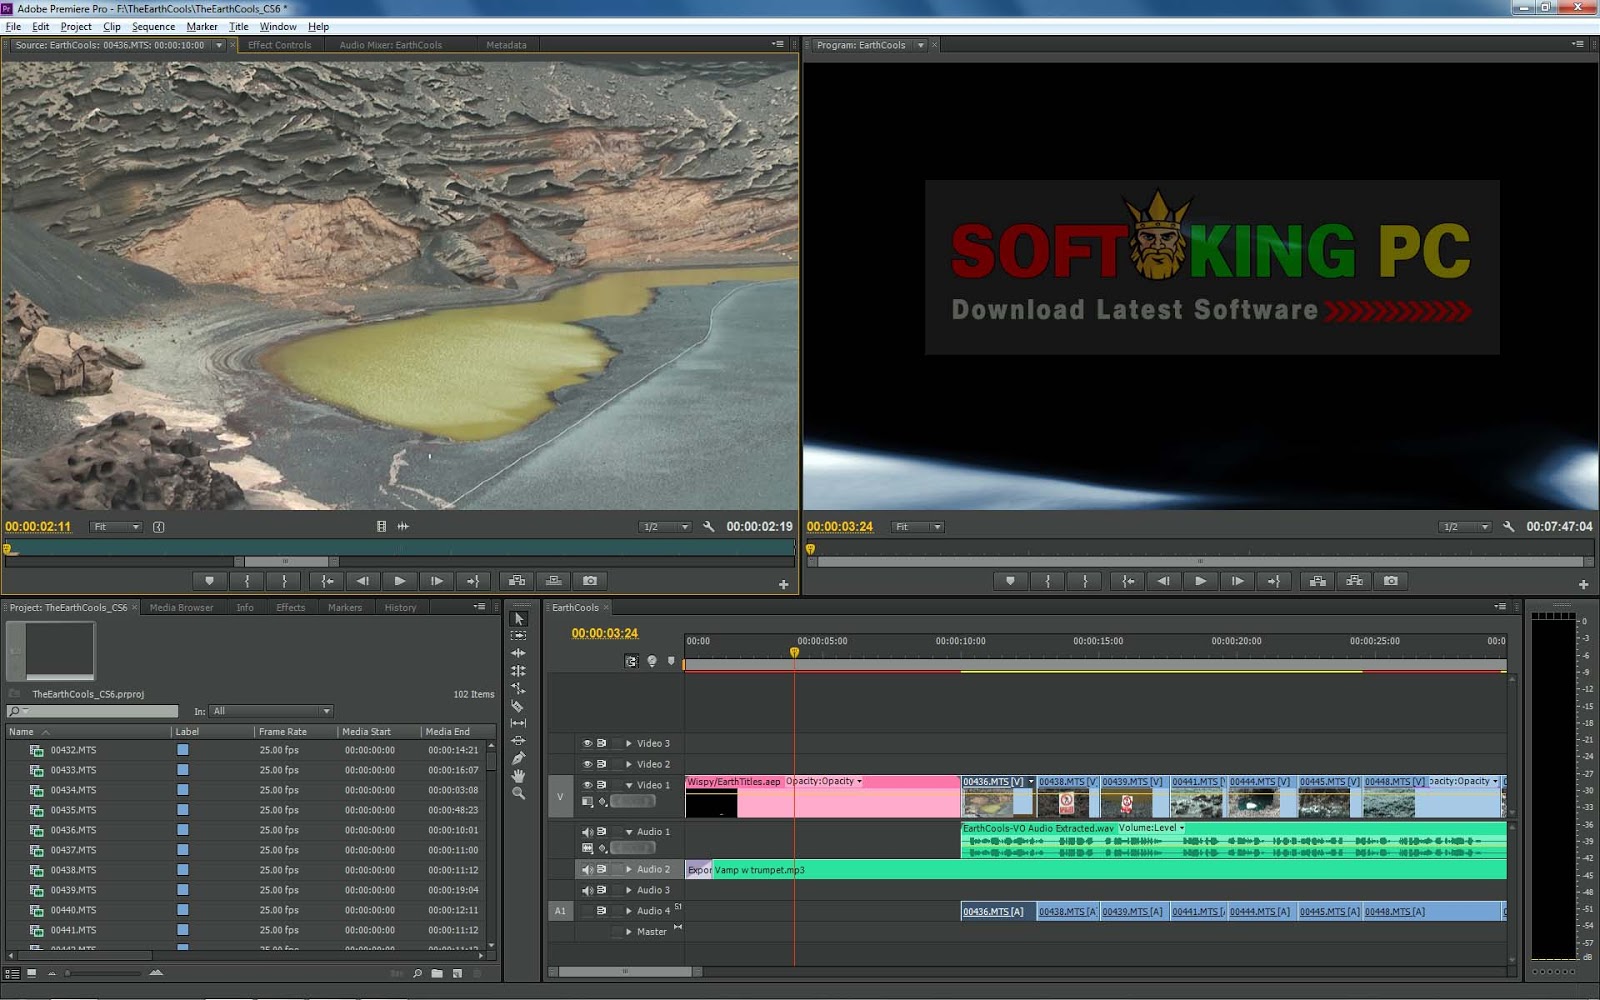Click the Project panel search field
Viewport: 1600px width, 1000px height.
click(x=92, y=711)
